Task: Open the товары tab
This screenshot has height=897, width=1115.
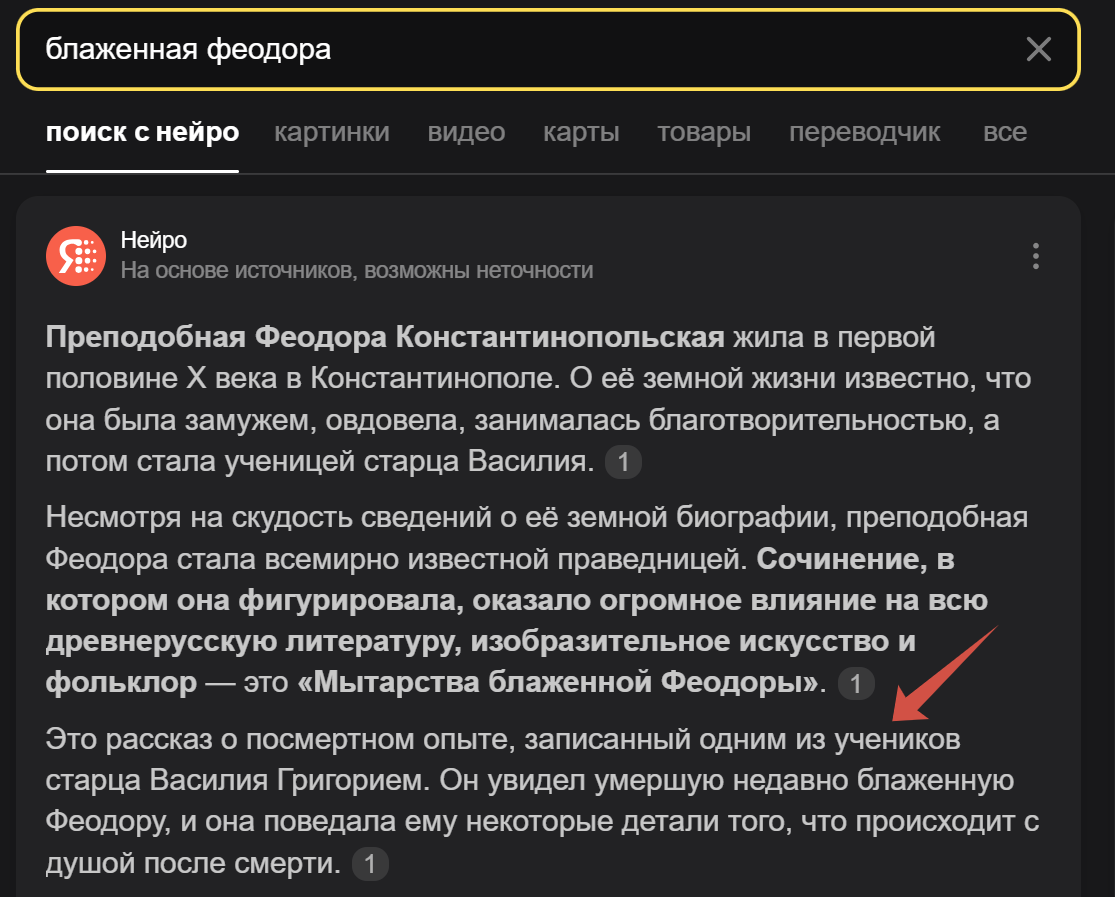Action: (703, 131)
